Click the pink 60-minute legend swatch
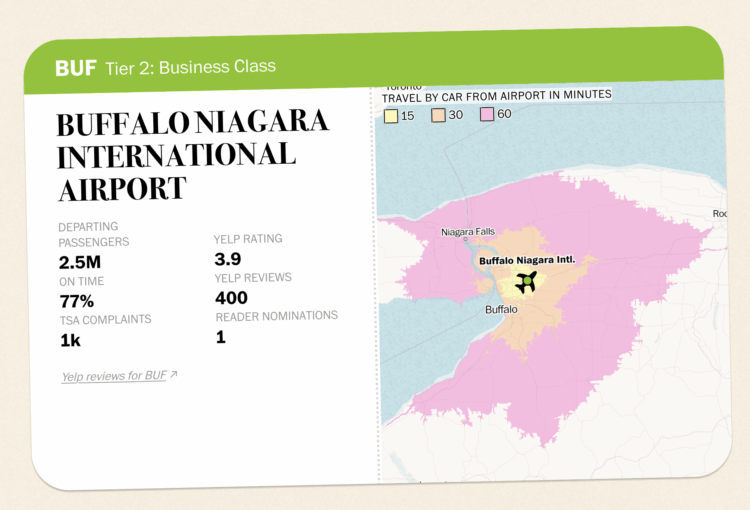Screen dimensions: 750x510 click(487, 114)
